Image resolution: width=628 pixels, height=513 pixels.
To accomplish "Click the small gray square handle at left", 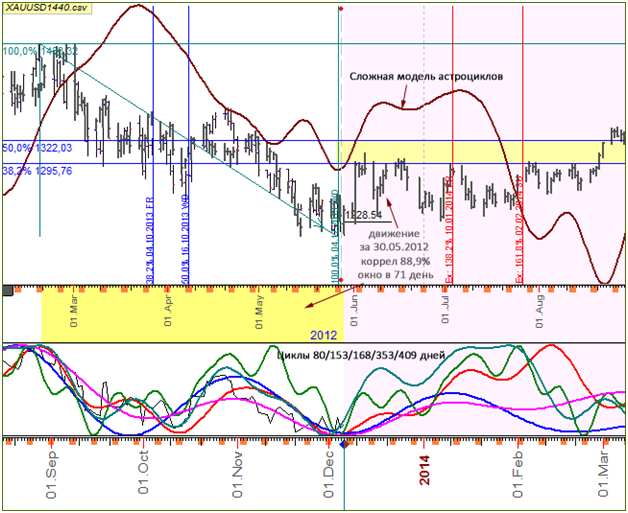I will pos(9,290).
